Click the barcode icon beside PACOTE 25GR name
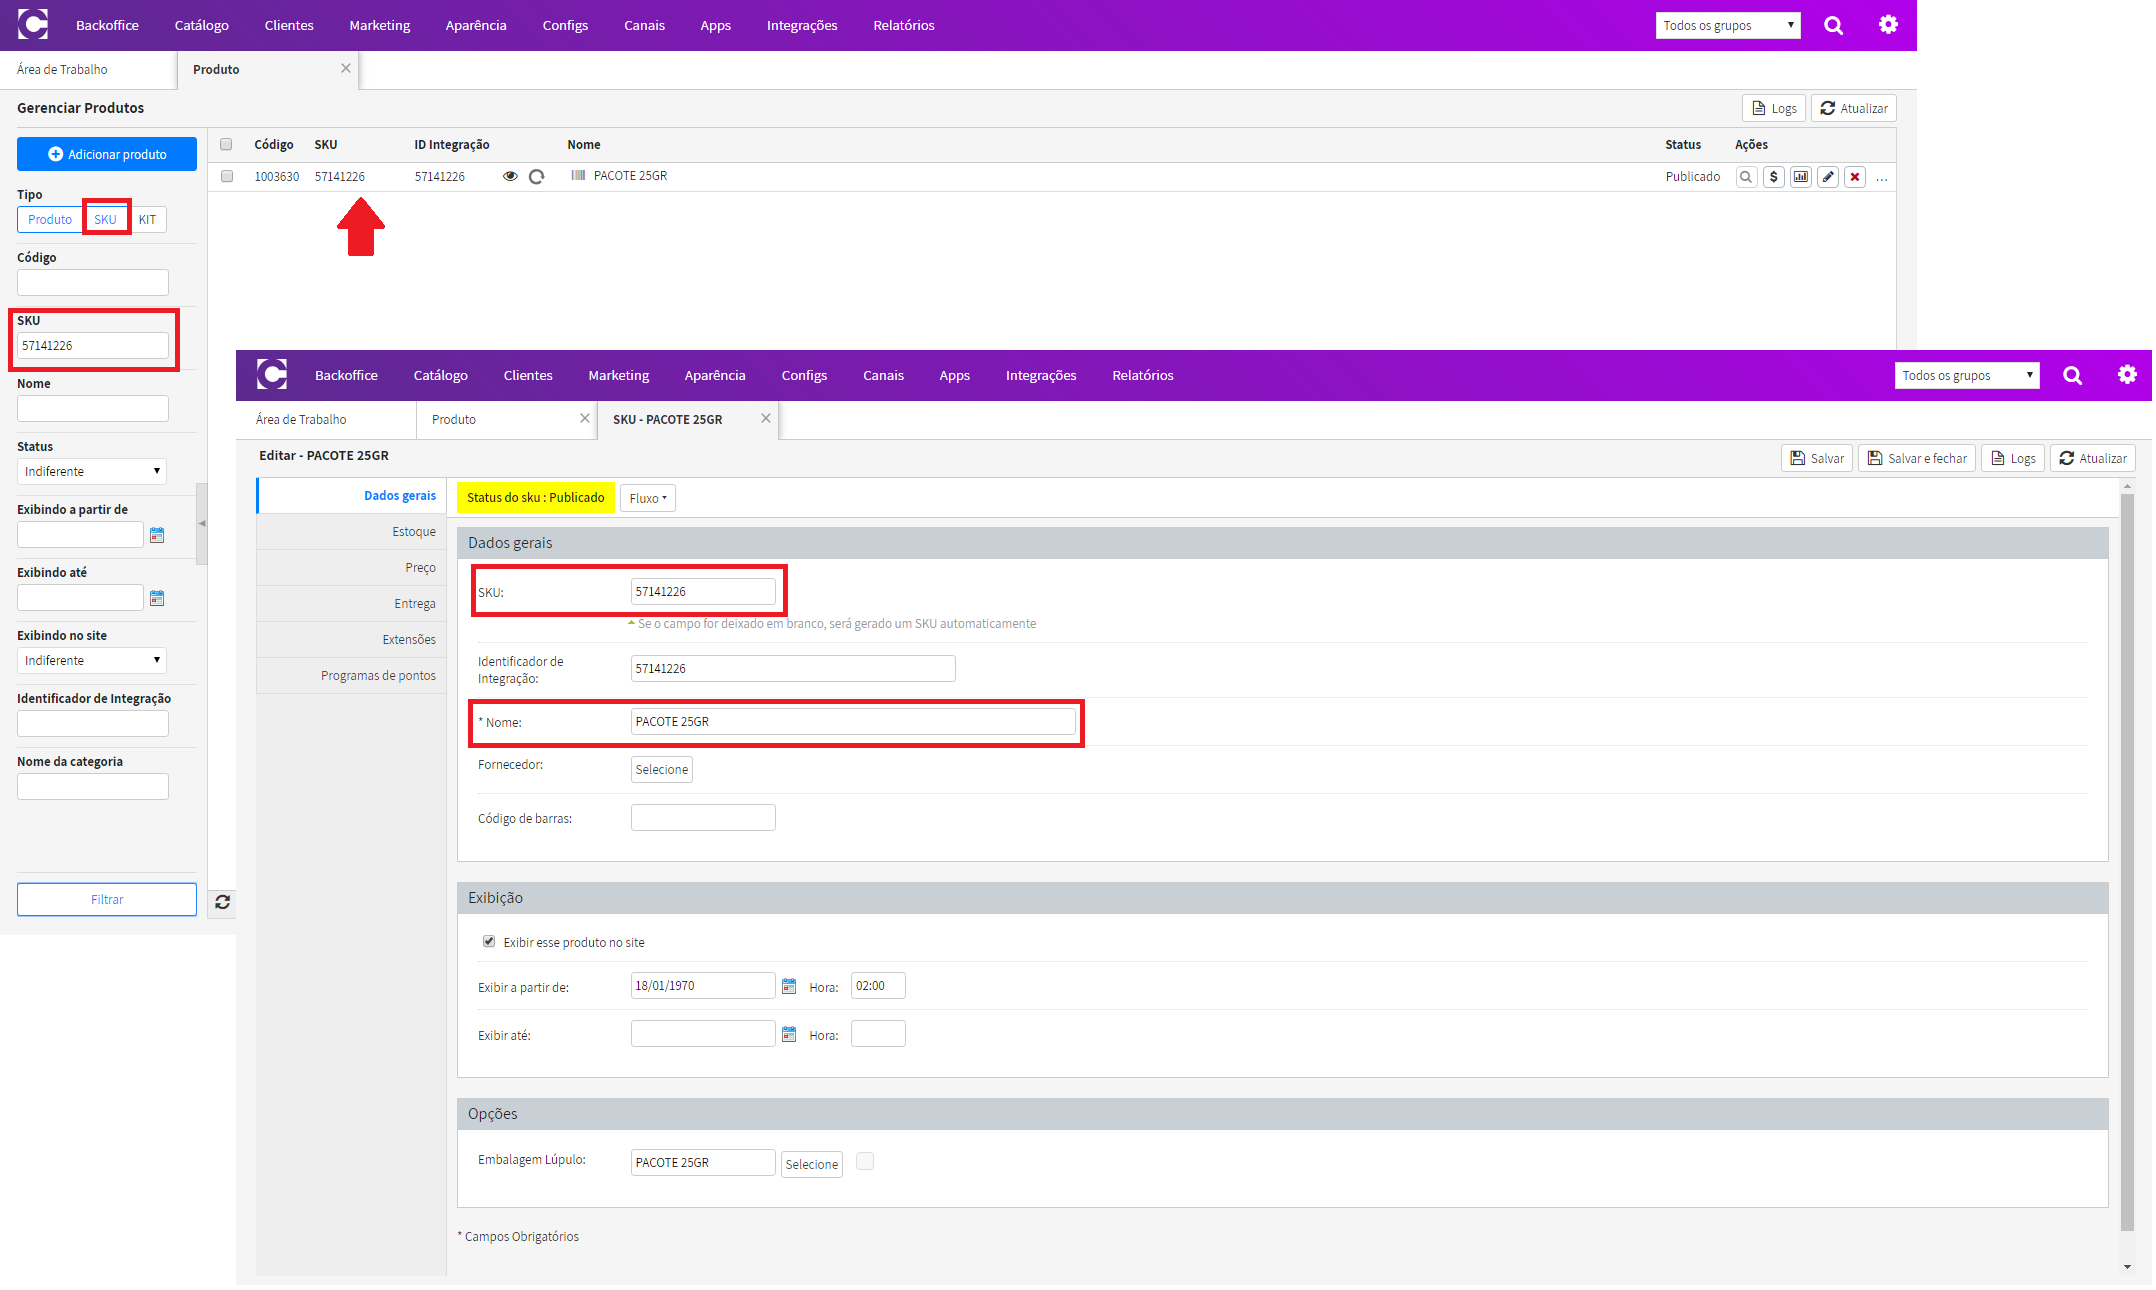2156x1290 pixels. pos(578,175)
